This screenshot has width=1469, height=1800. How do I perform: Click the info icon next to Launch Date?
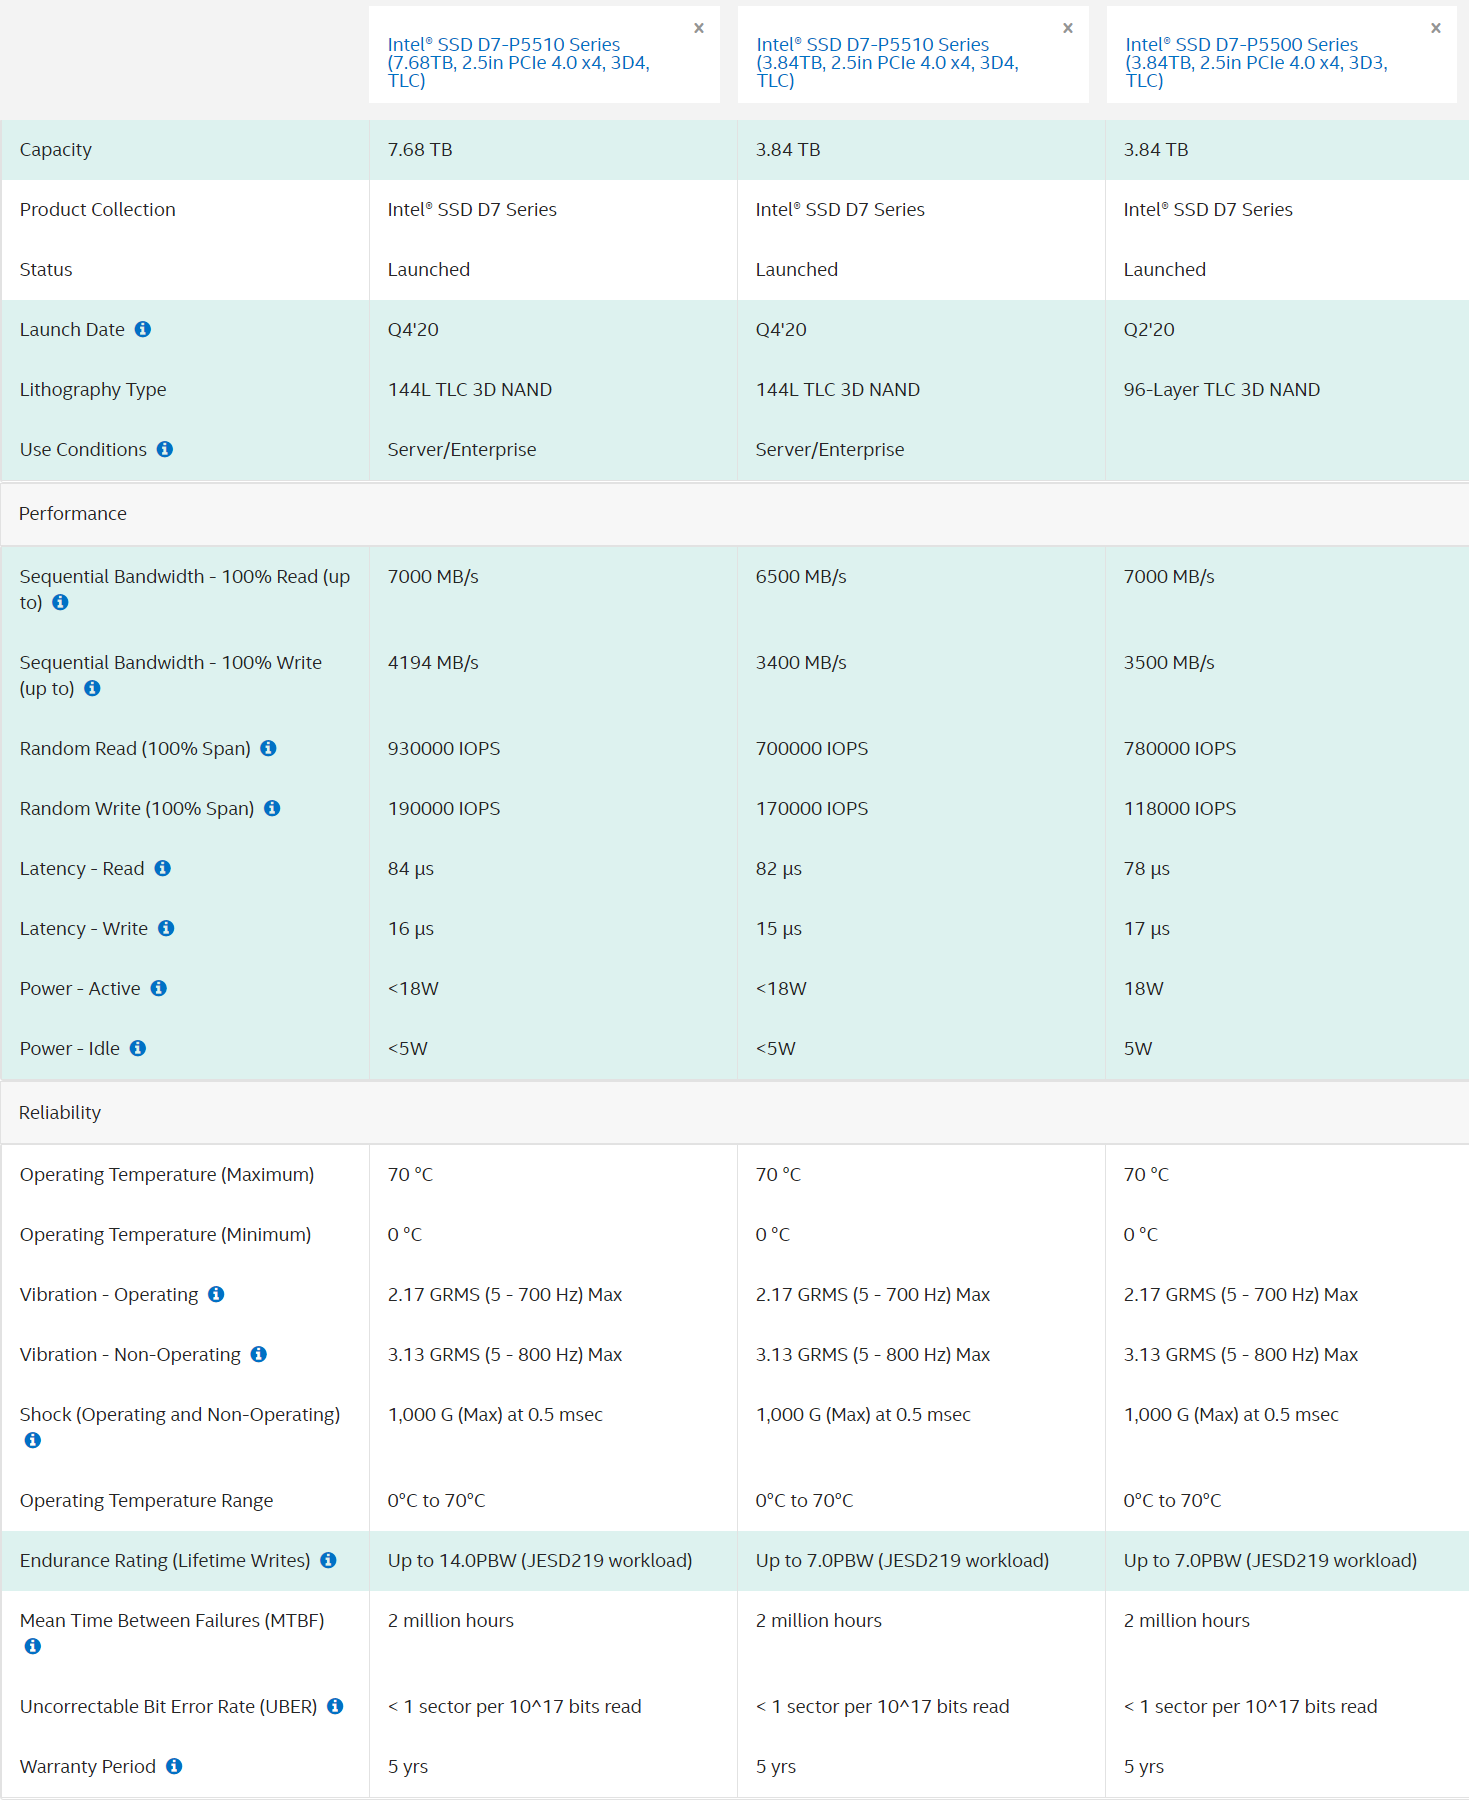click(x=143, y=329)
